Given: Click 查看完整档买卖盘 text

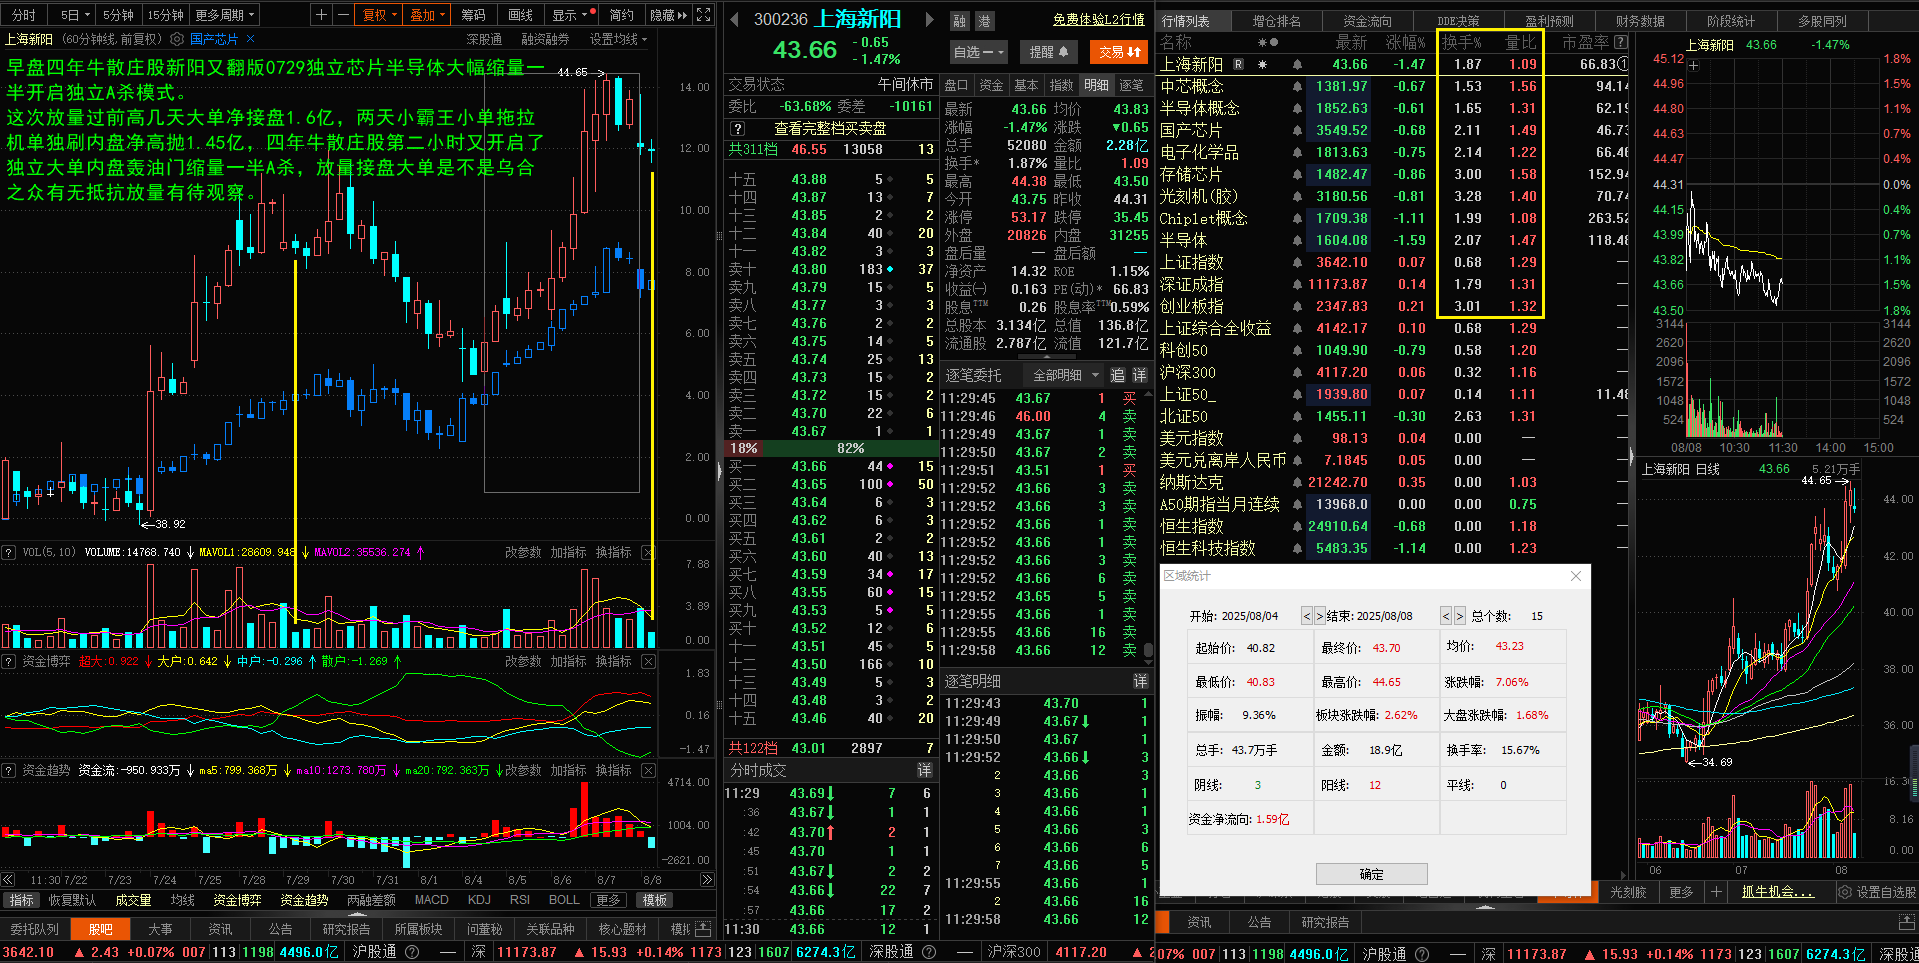Looking at the screenshot, I should tap(830, 128).
